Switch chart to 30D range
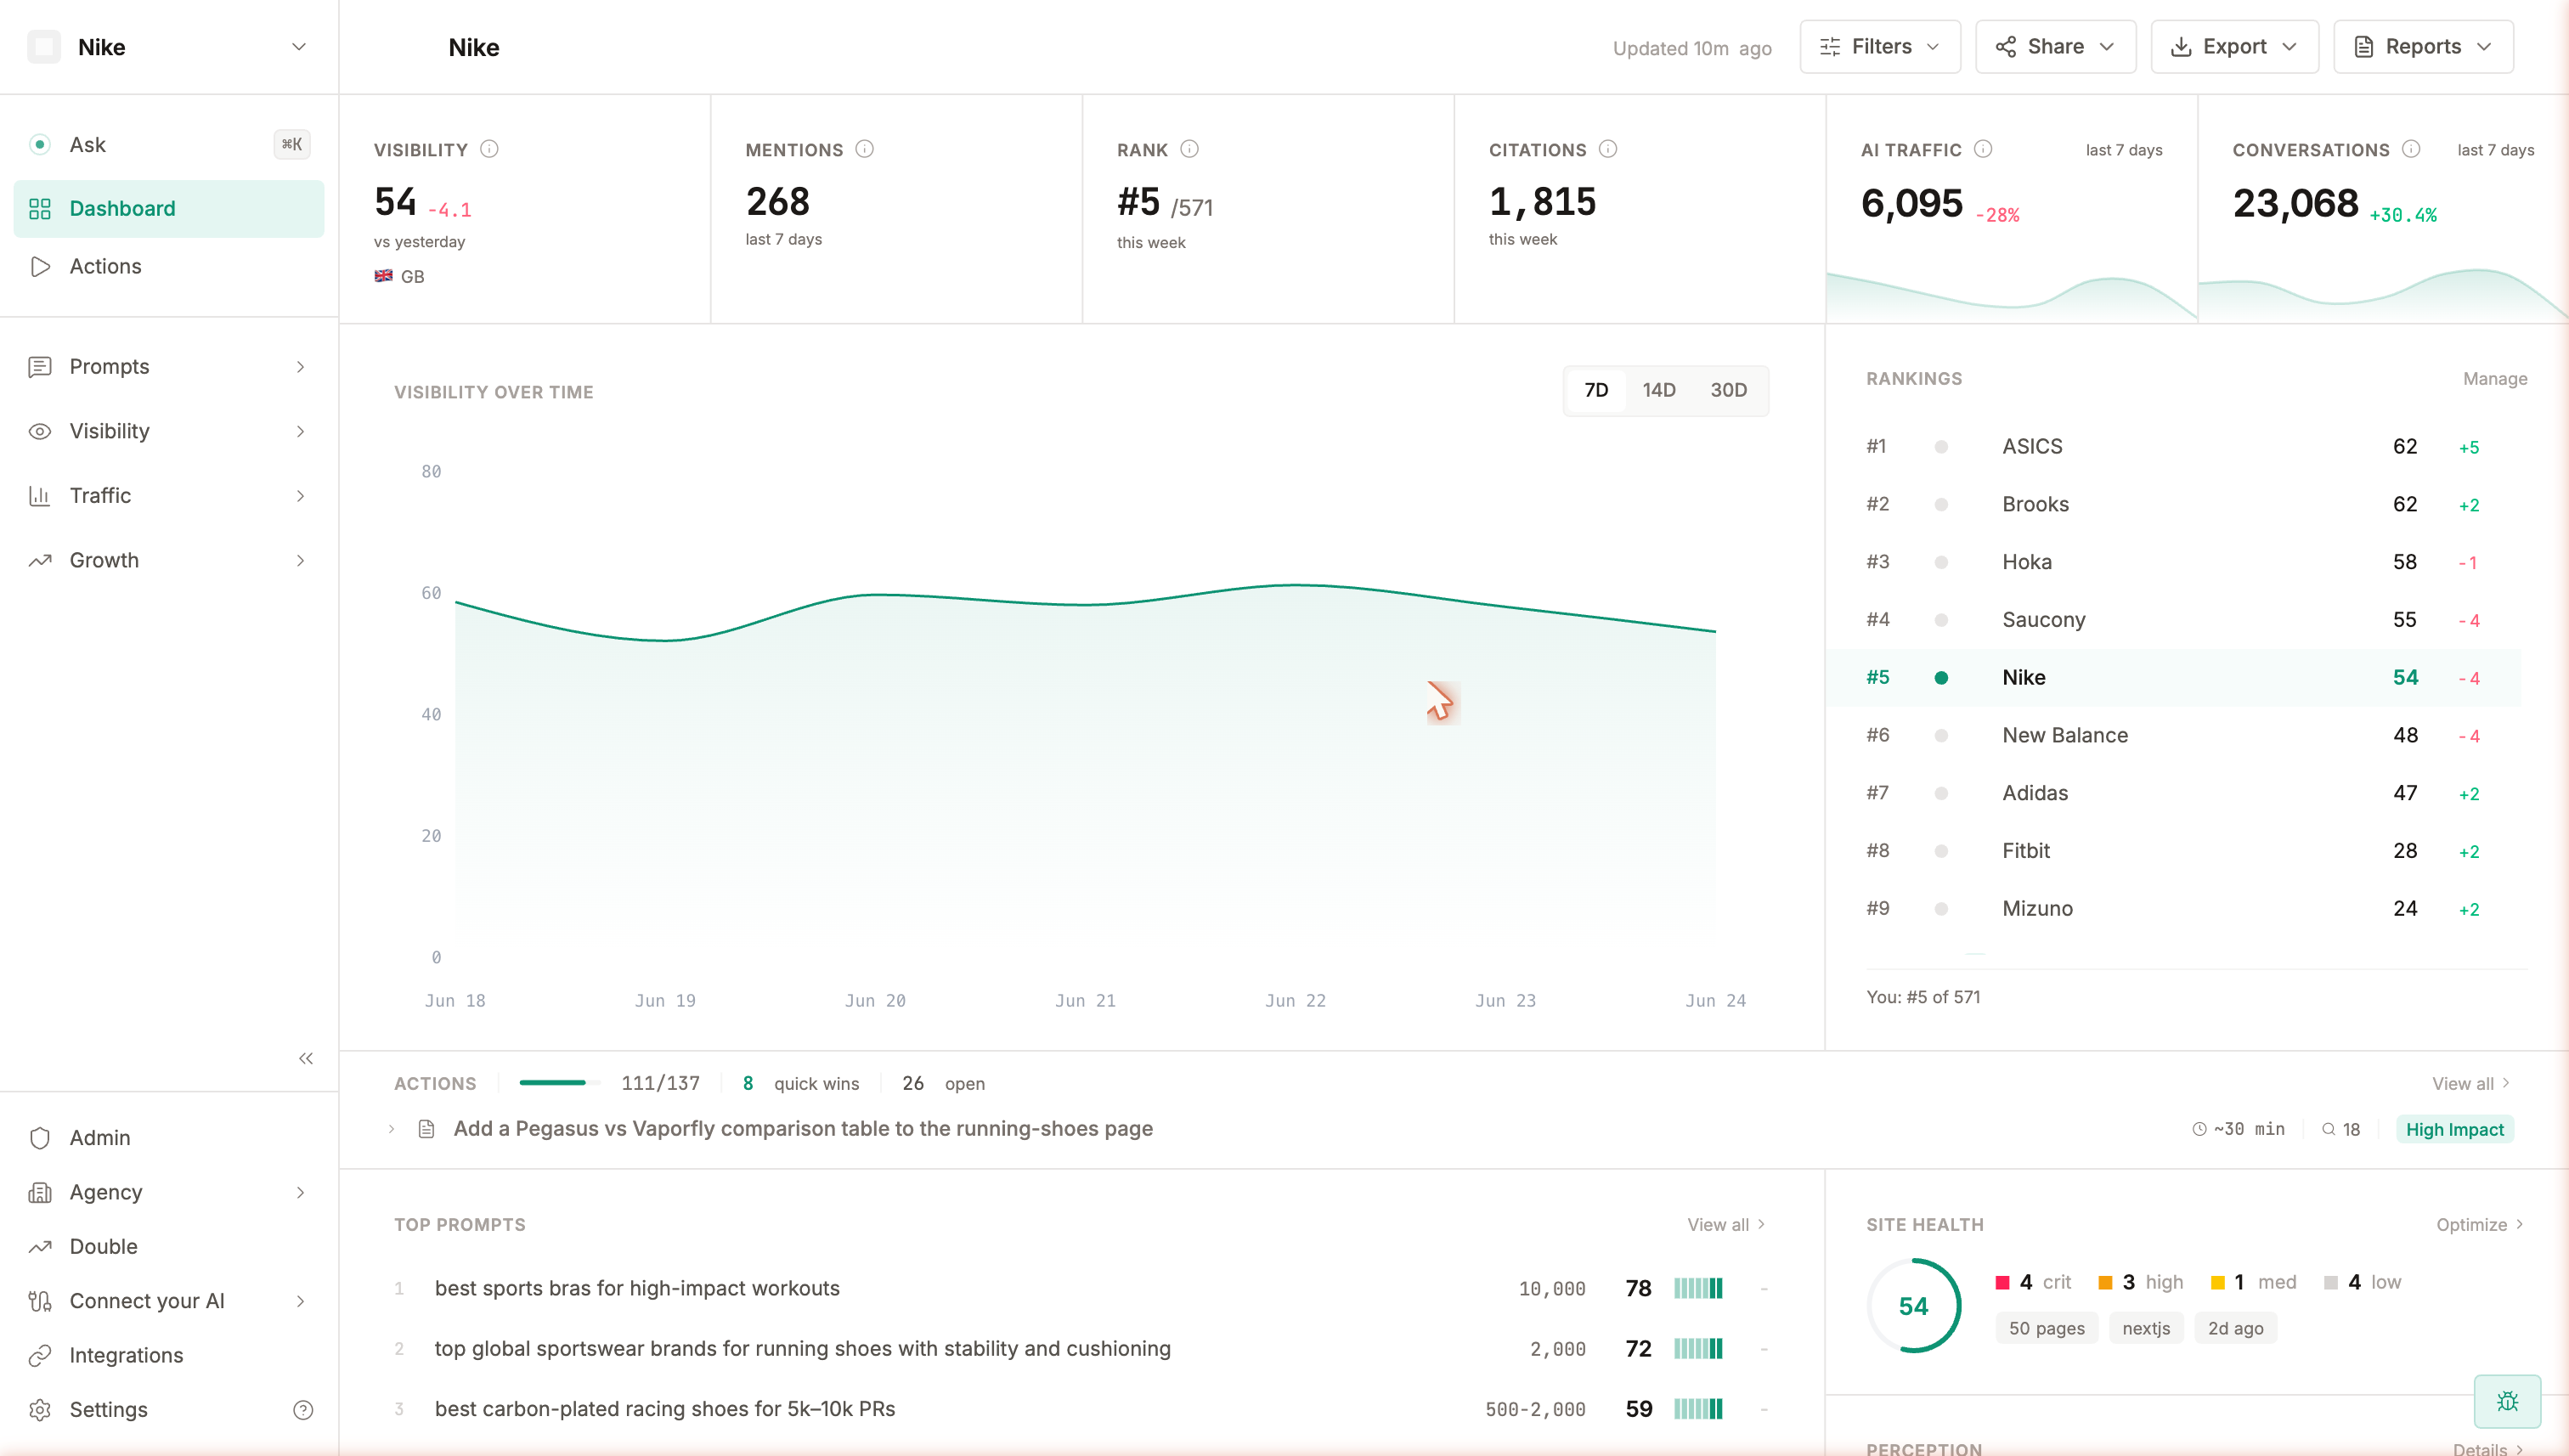The height and width of the screenshot is (1456, 2569). click(1728, 390)
